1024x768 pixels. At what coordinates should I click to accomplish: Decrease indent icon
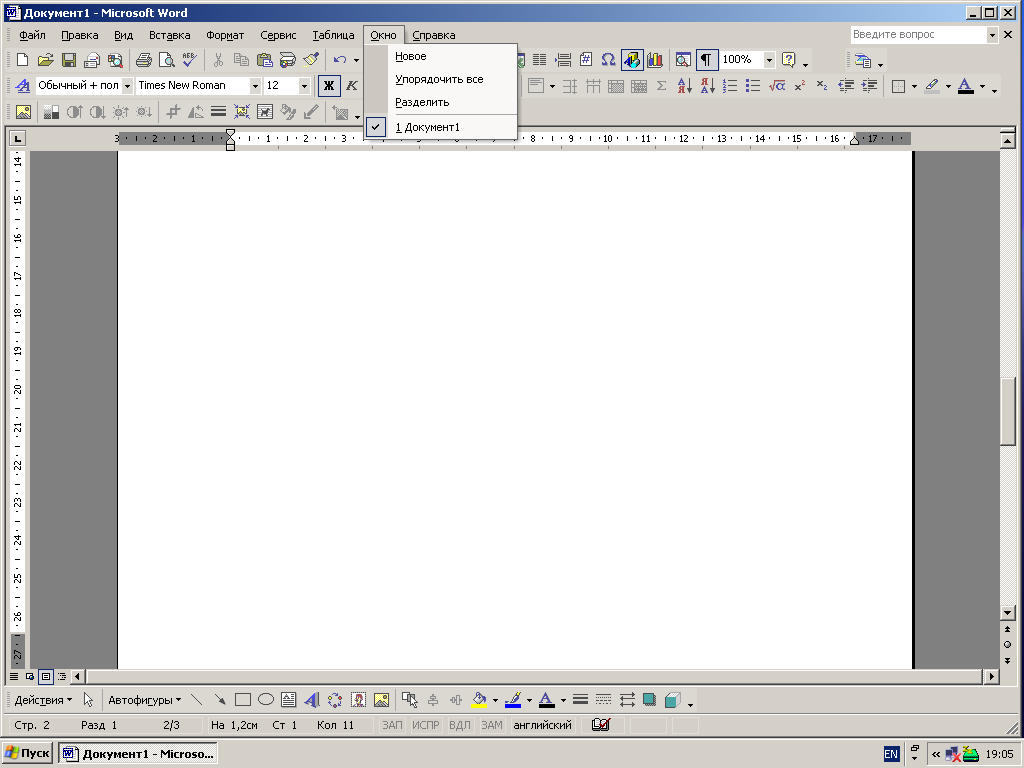pos(846,86)
